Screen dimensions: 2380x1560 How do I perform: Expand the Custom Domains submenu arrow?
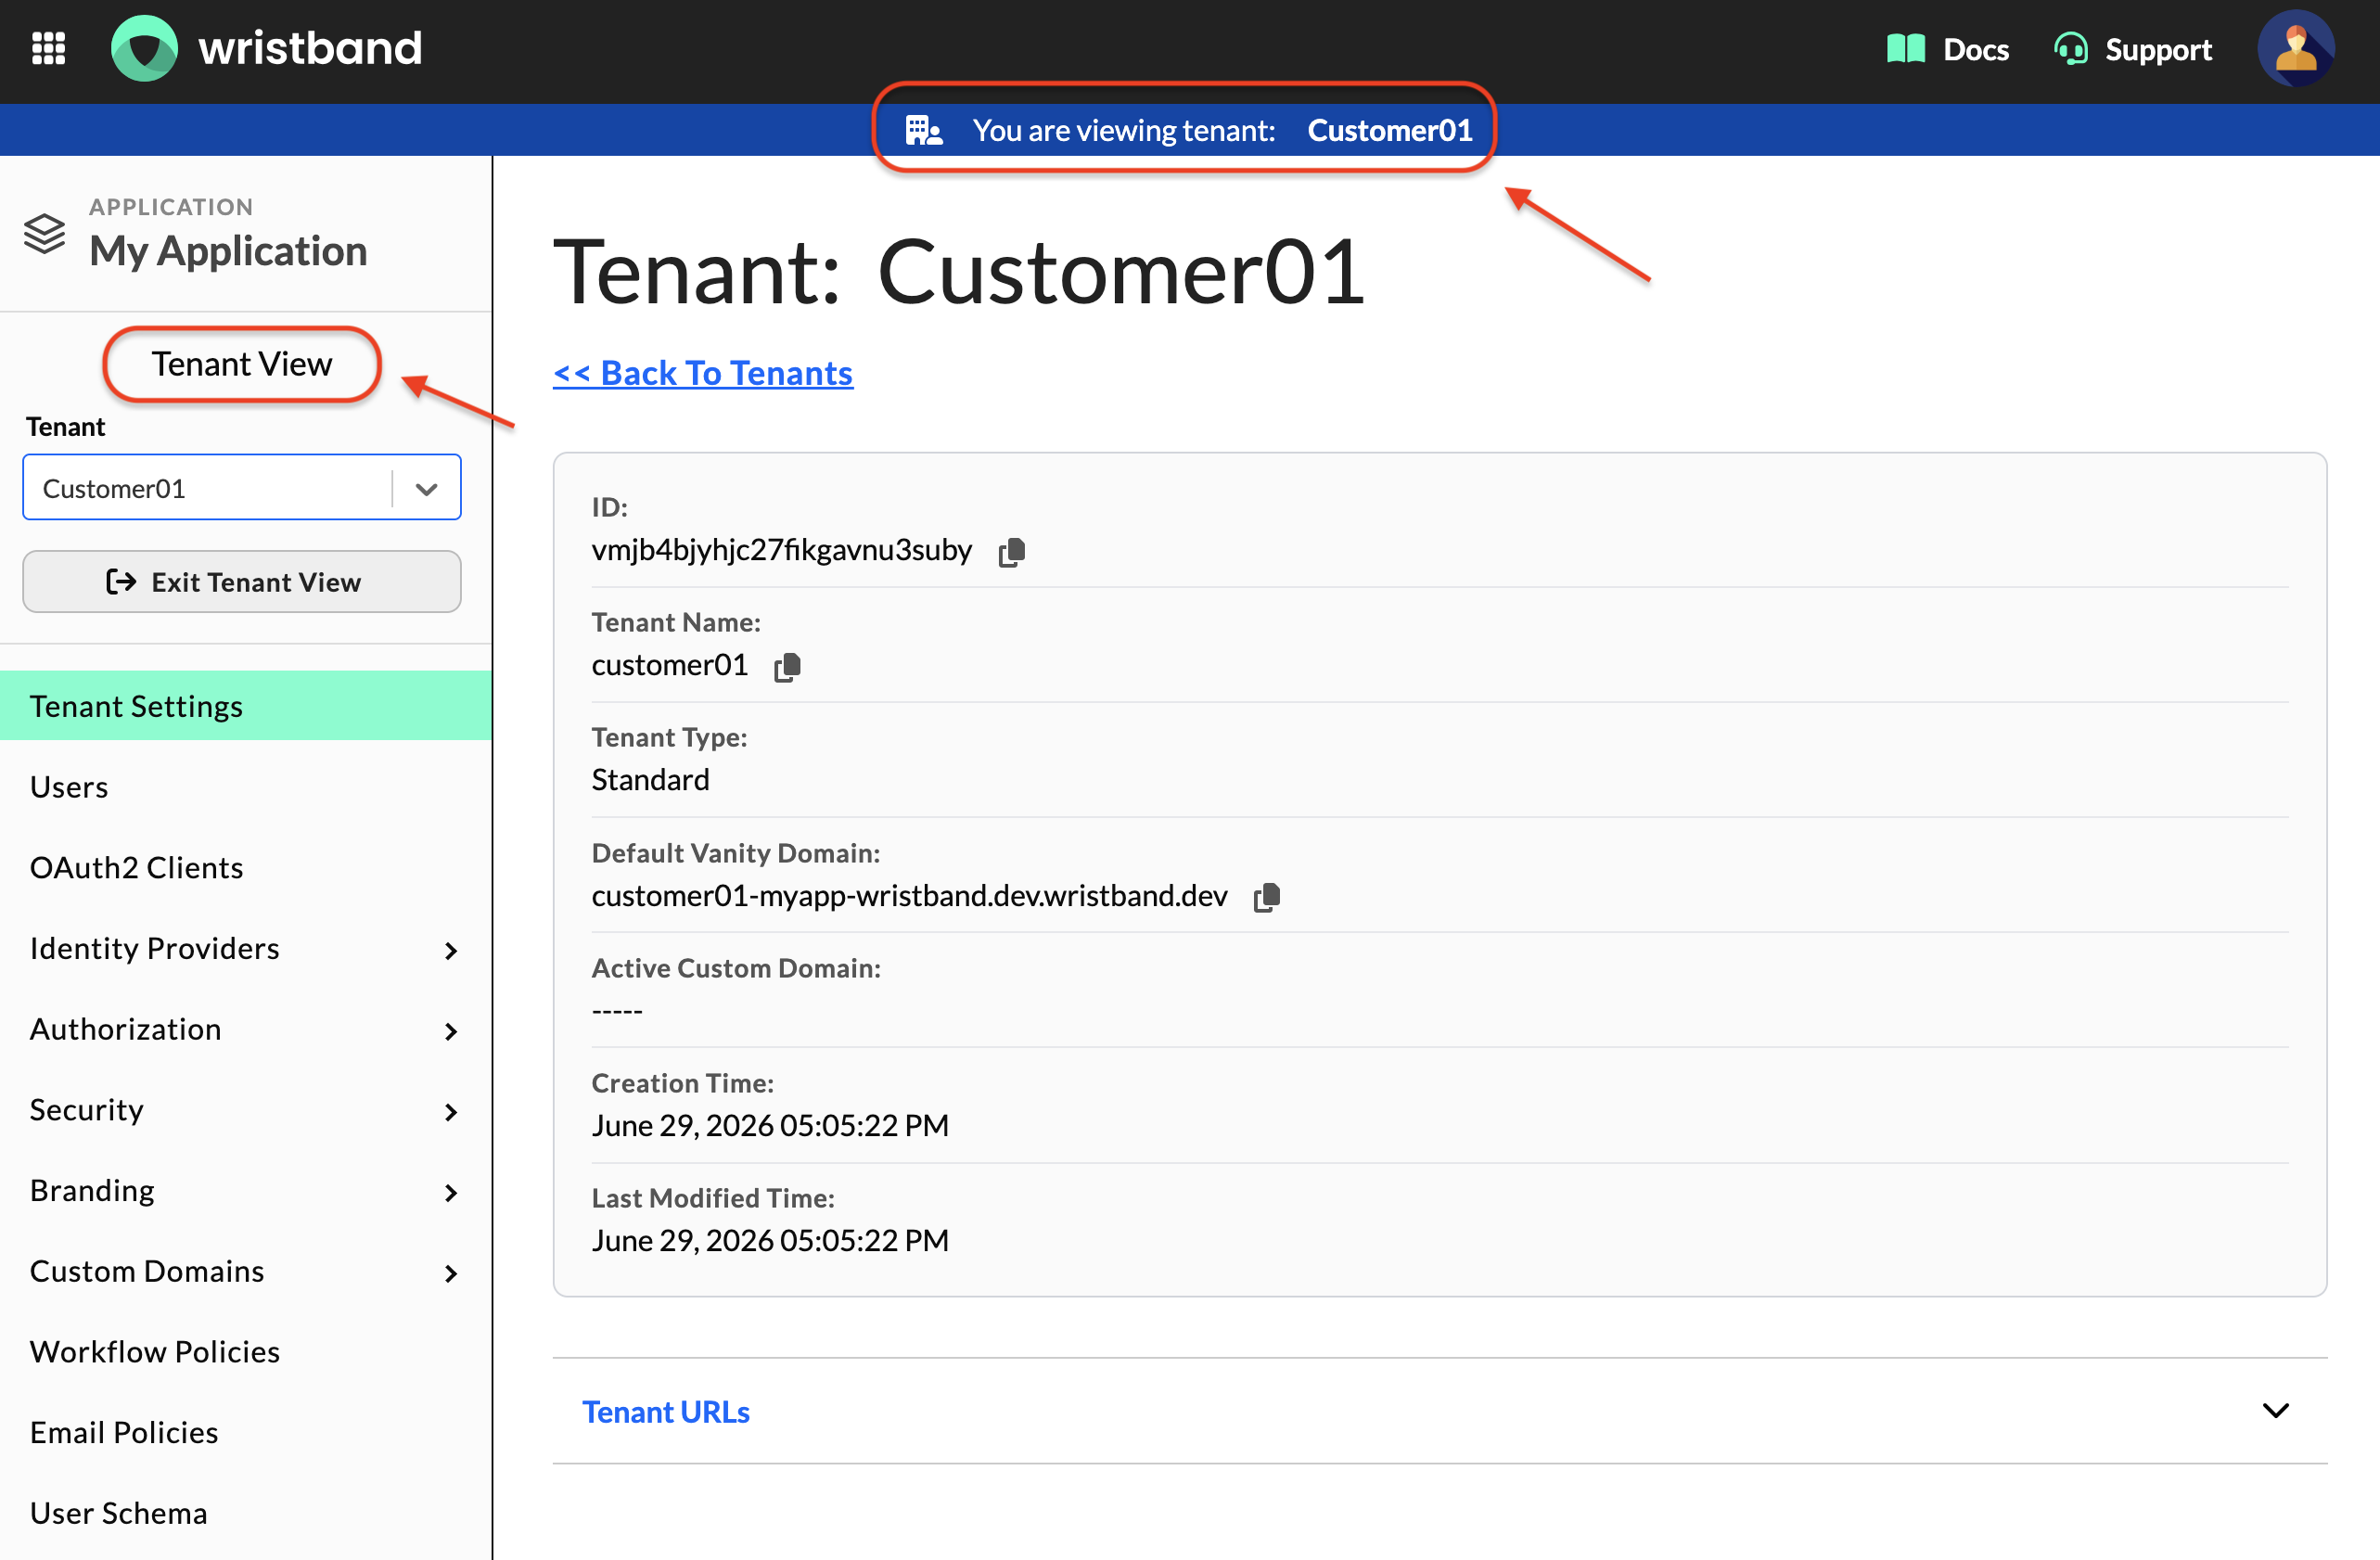451,1273
